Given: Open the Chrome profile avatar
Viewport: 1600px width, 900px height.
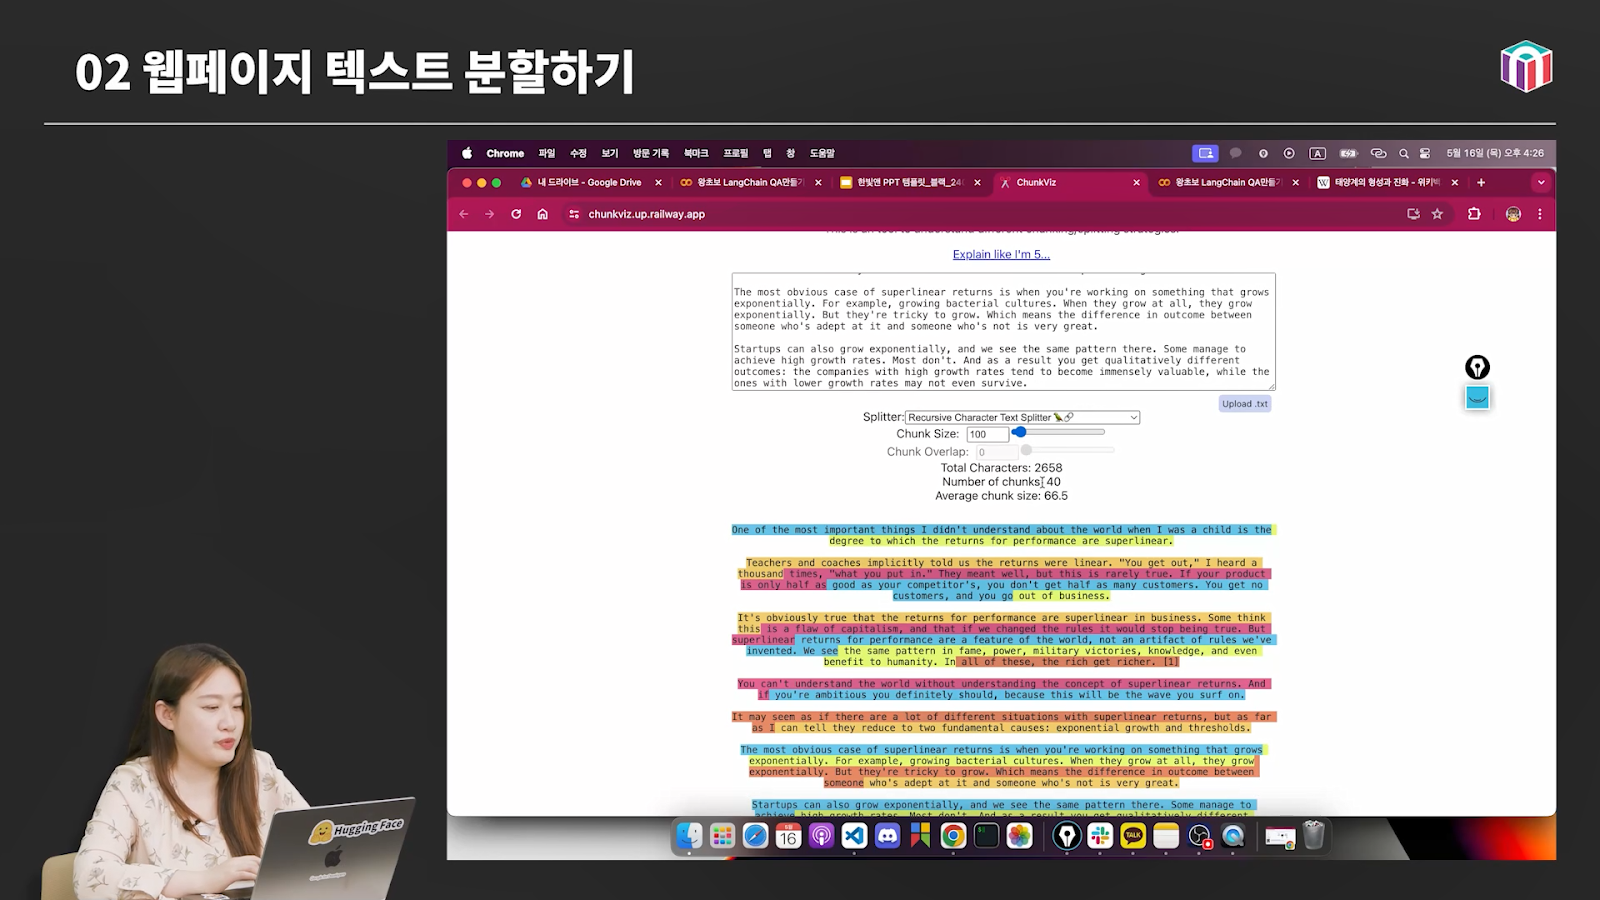Looking at the screenshot, I should coord(1513,214).
